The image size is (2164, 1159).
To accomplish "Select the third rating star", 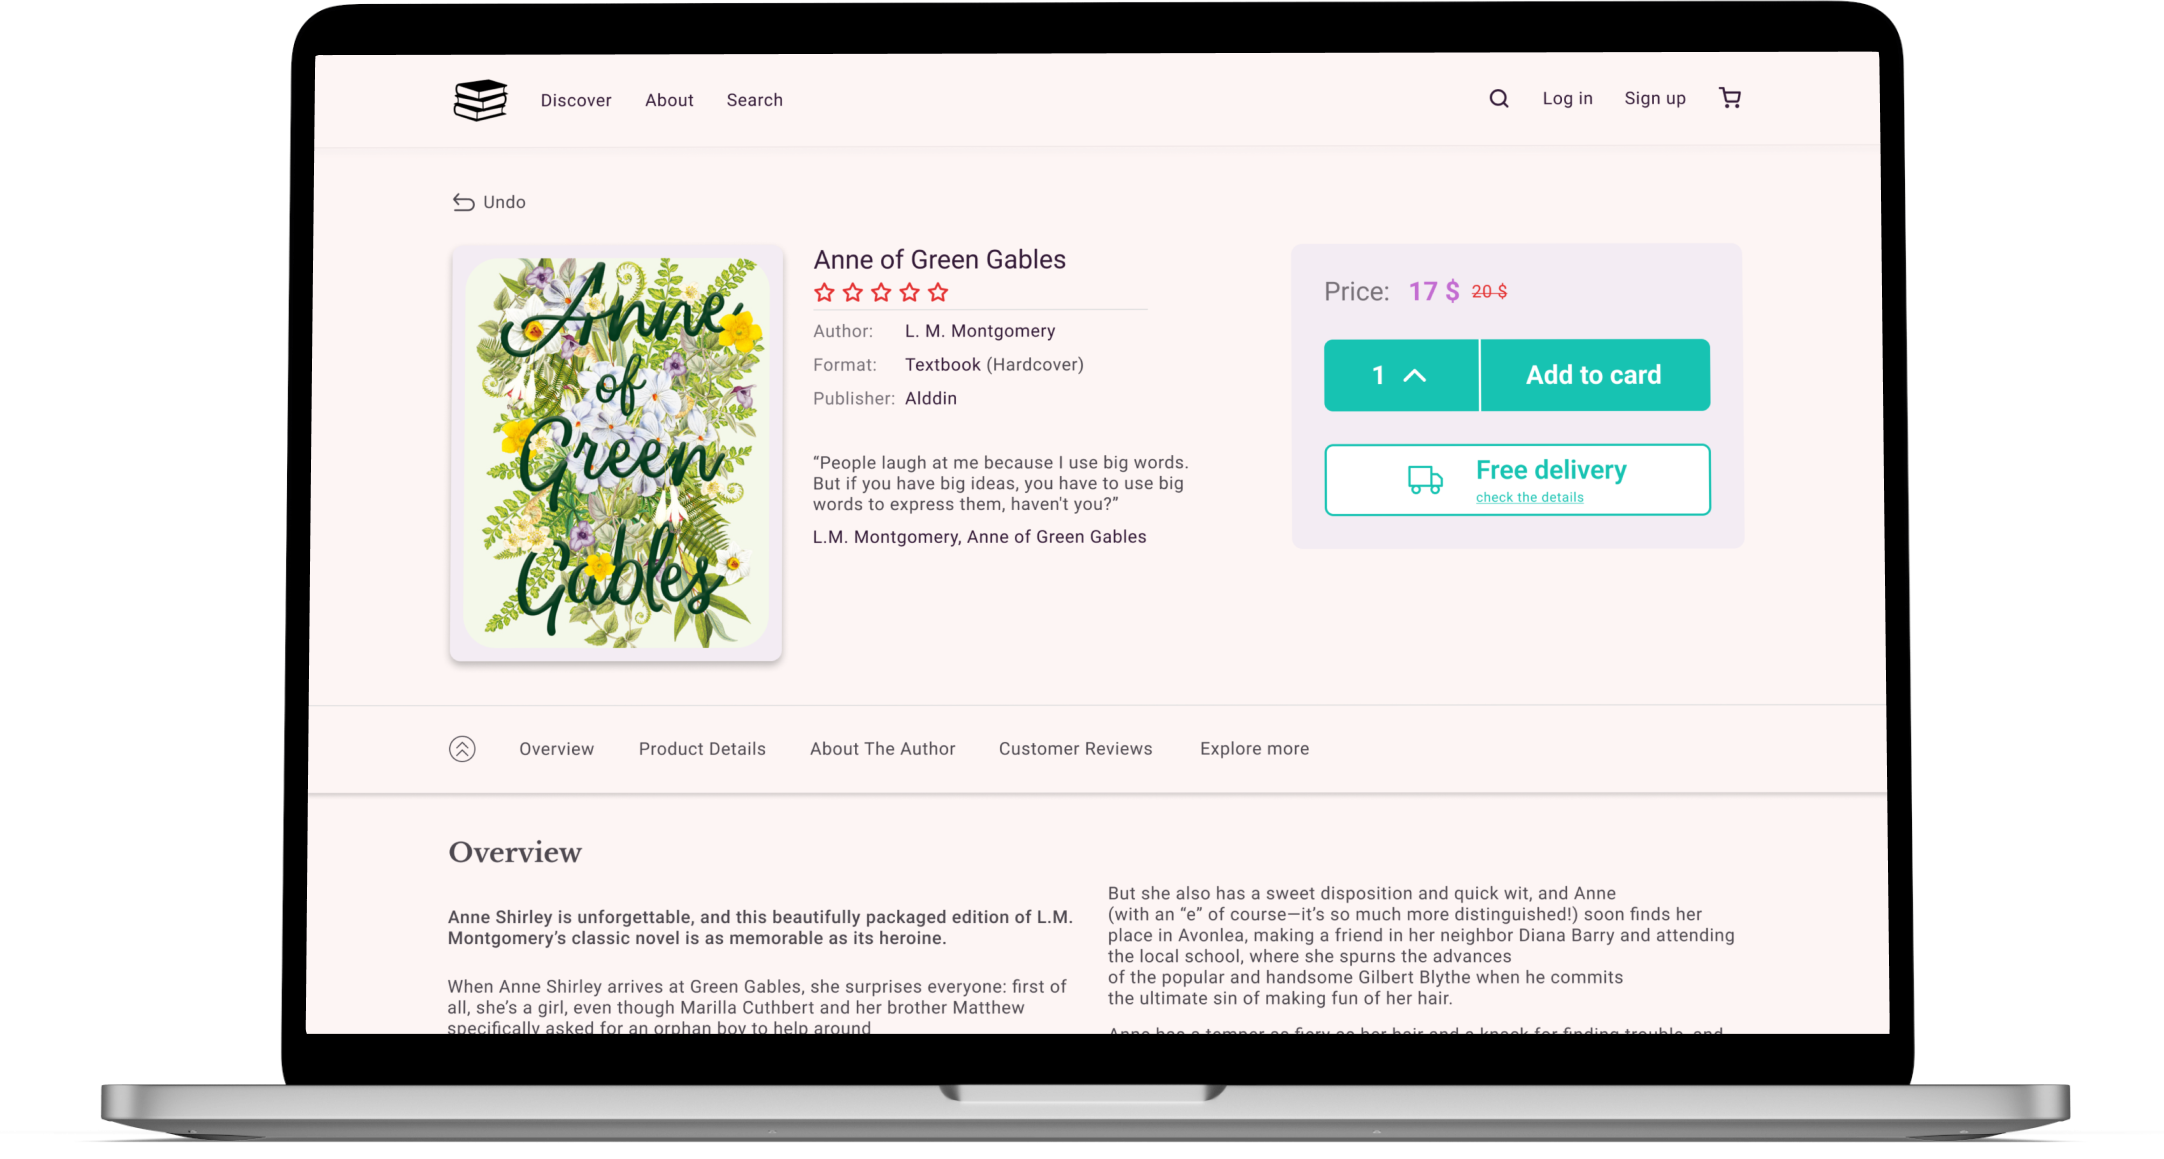I will click(881, 292).
